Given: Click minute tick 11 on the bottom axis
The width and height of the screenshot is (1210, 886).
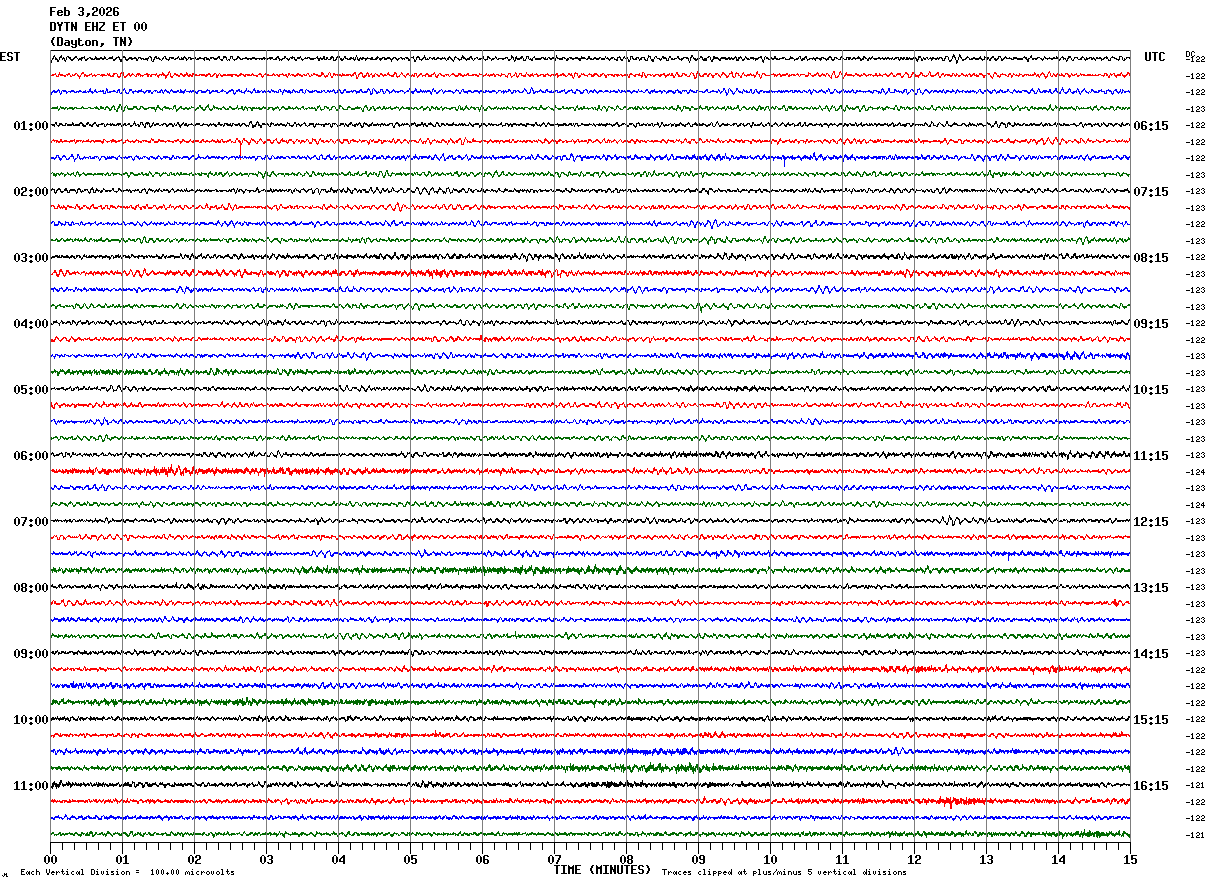Looking at the screenshot, I should click(842, 859).
